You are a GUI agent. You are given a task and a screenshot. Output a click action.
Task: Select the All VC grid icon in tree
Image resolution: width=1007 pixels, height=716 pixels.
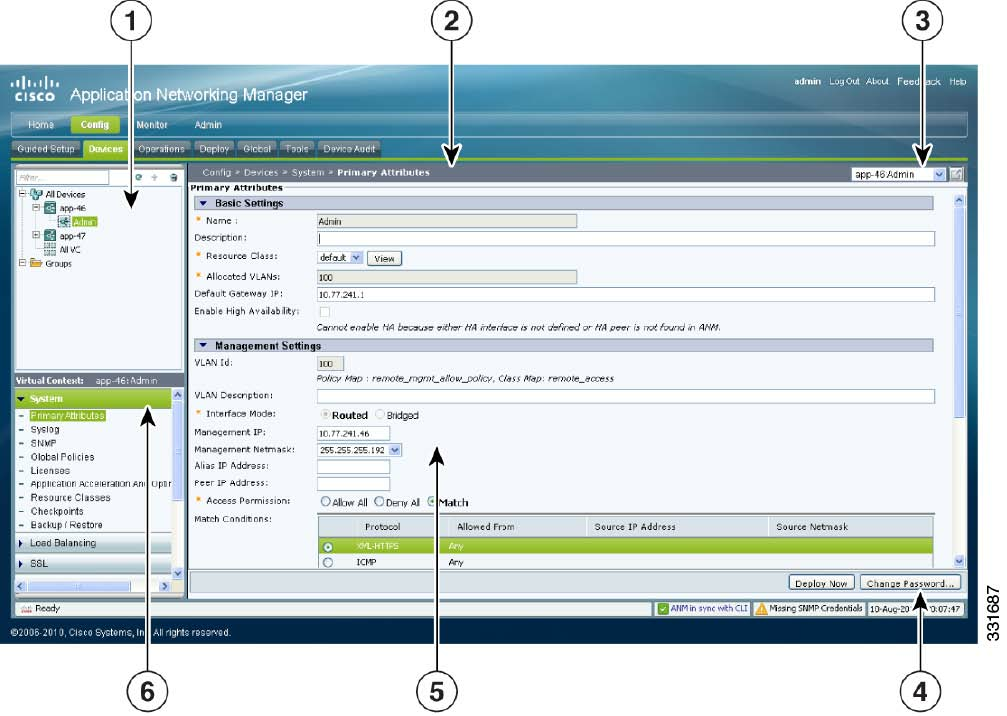[x=49, y=249]
